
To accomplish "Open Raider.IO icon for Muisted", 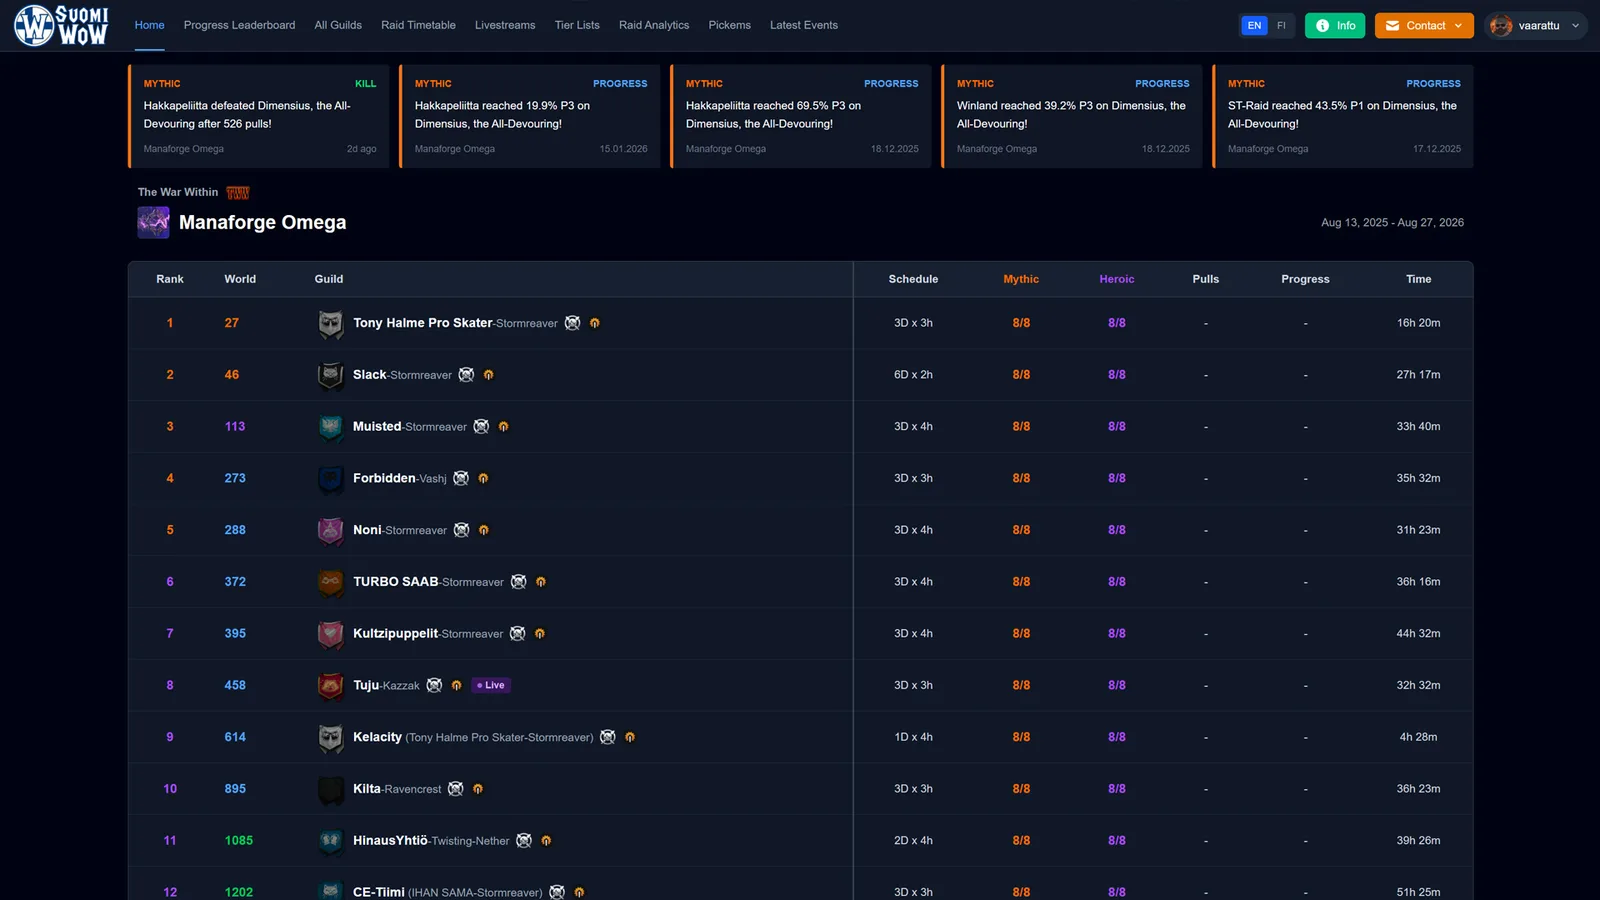I will click(x=504, y=427).
